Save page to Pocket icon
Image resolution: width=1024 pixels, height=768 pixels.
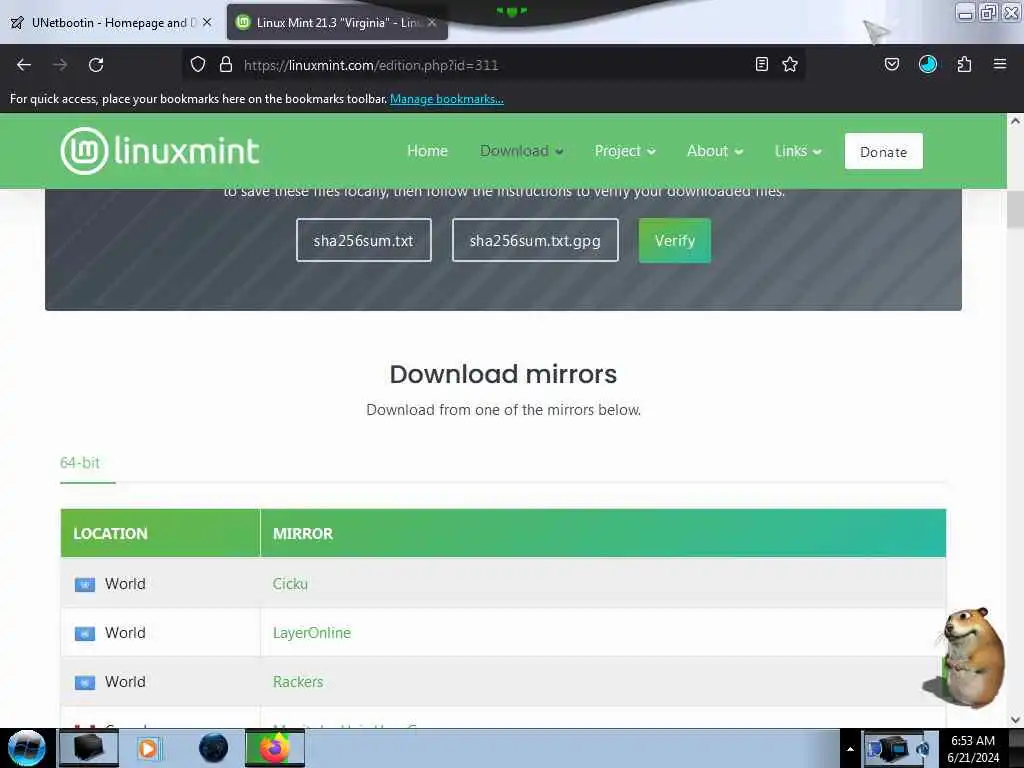891,64
